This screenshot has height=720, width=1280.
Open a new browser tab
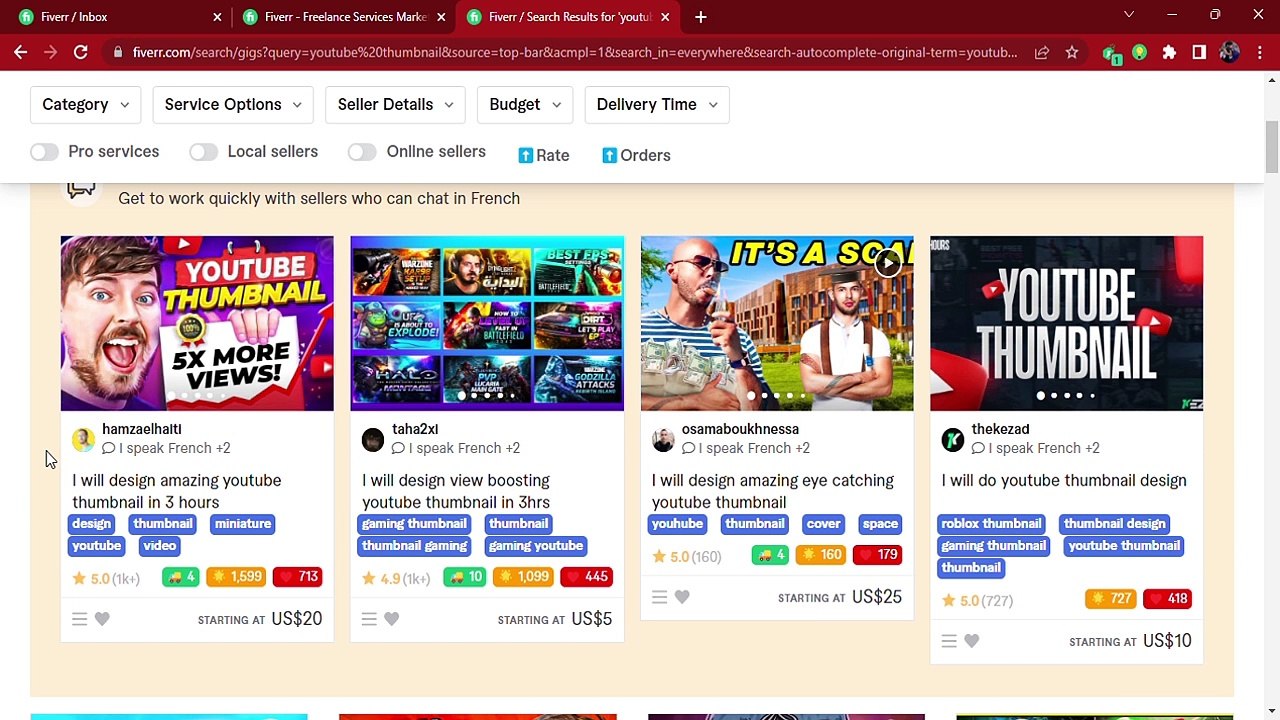(x=701, y=17)
